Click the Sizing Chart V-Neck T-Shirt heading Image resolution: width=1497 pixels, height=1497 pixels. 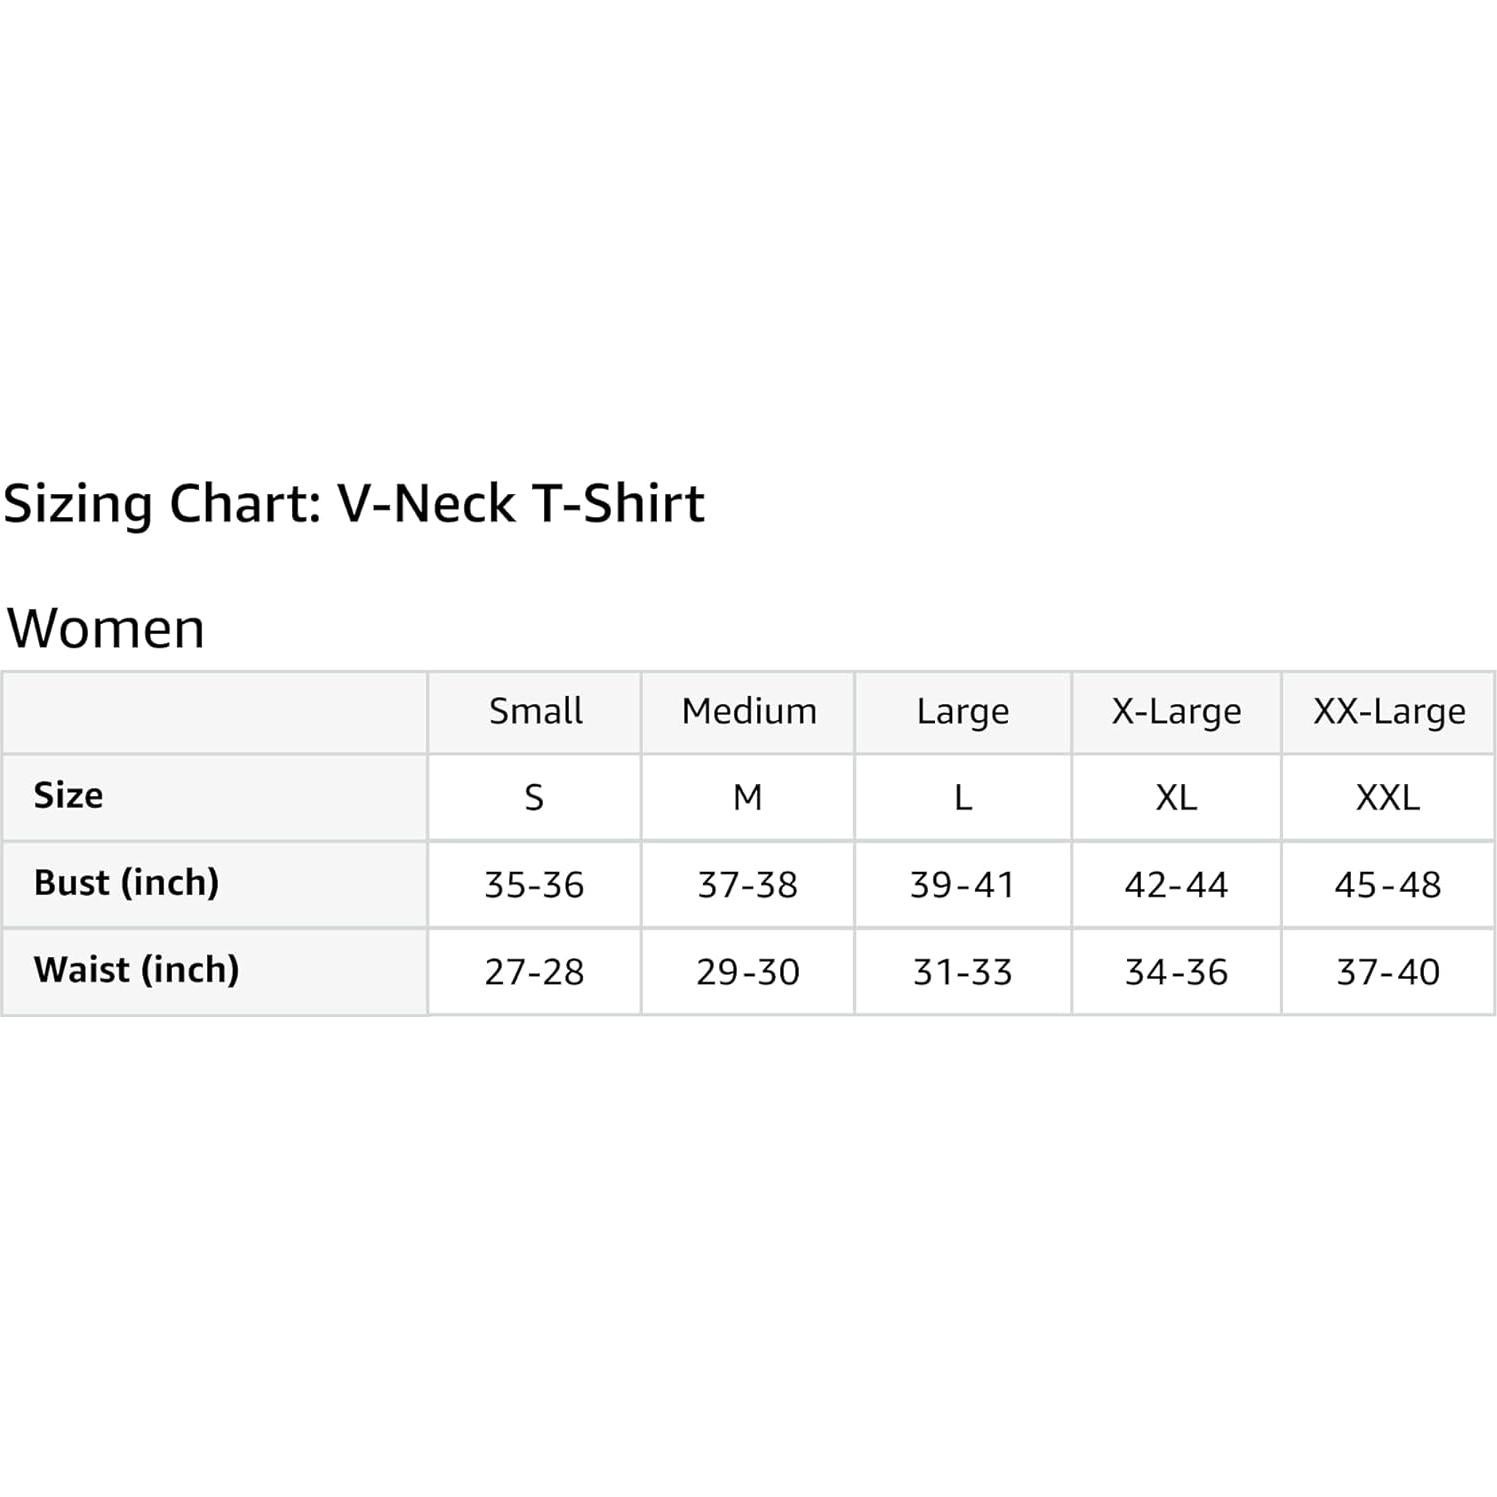tap(354, 503)
